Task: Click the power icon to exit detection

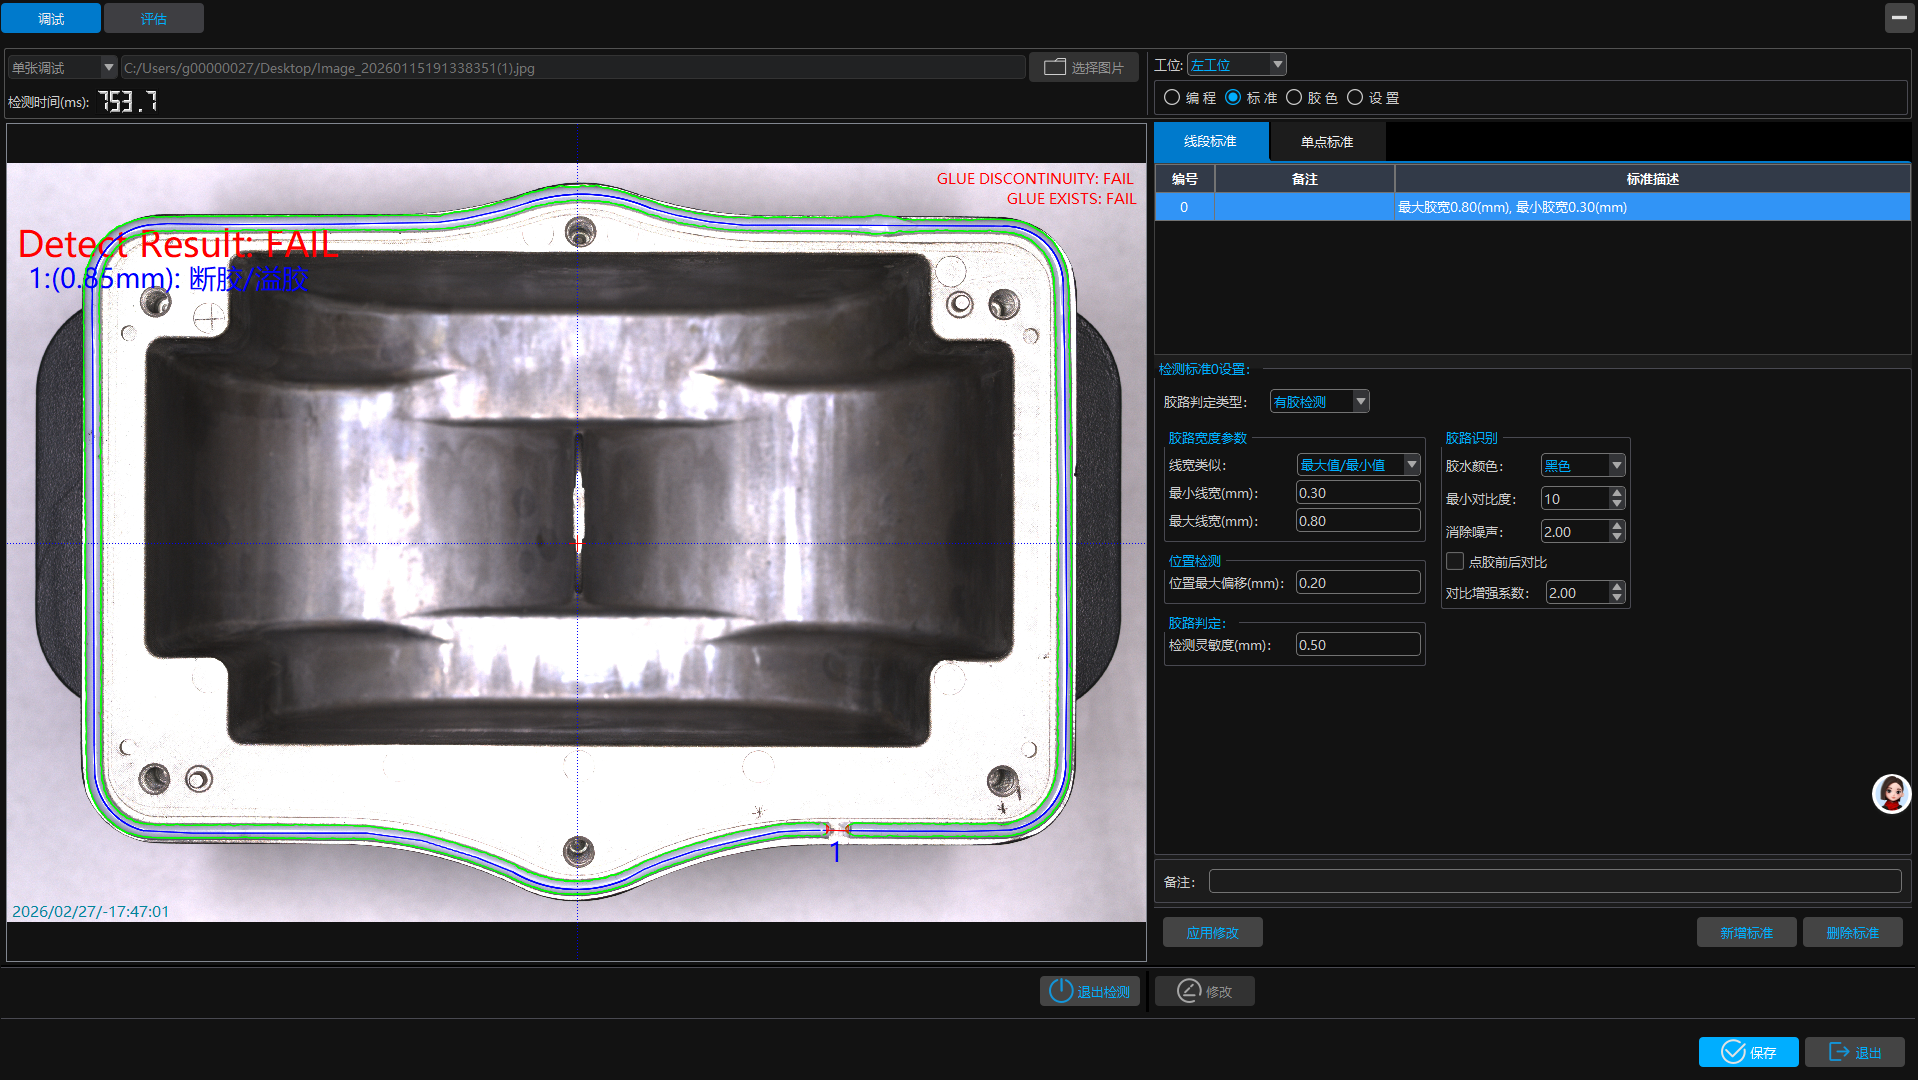Action: [1060, 991]
